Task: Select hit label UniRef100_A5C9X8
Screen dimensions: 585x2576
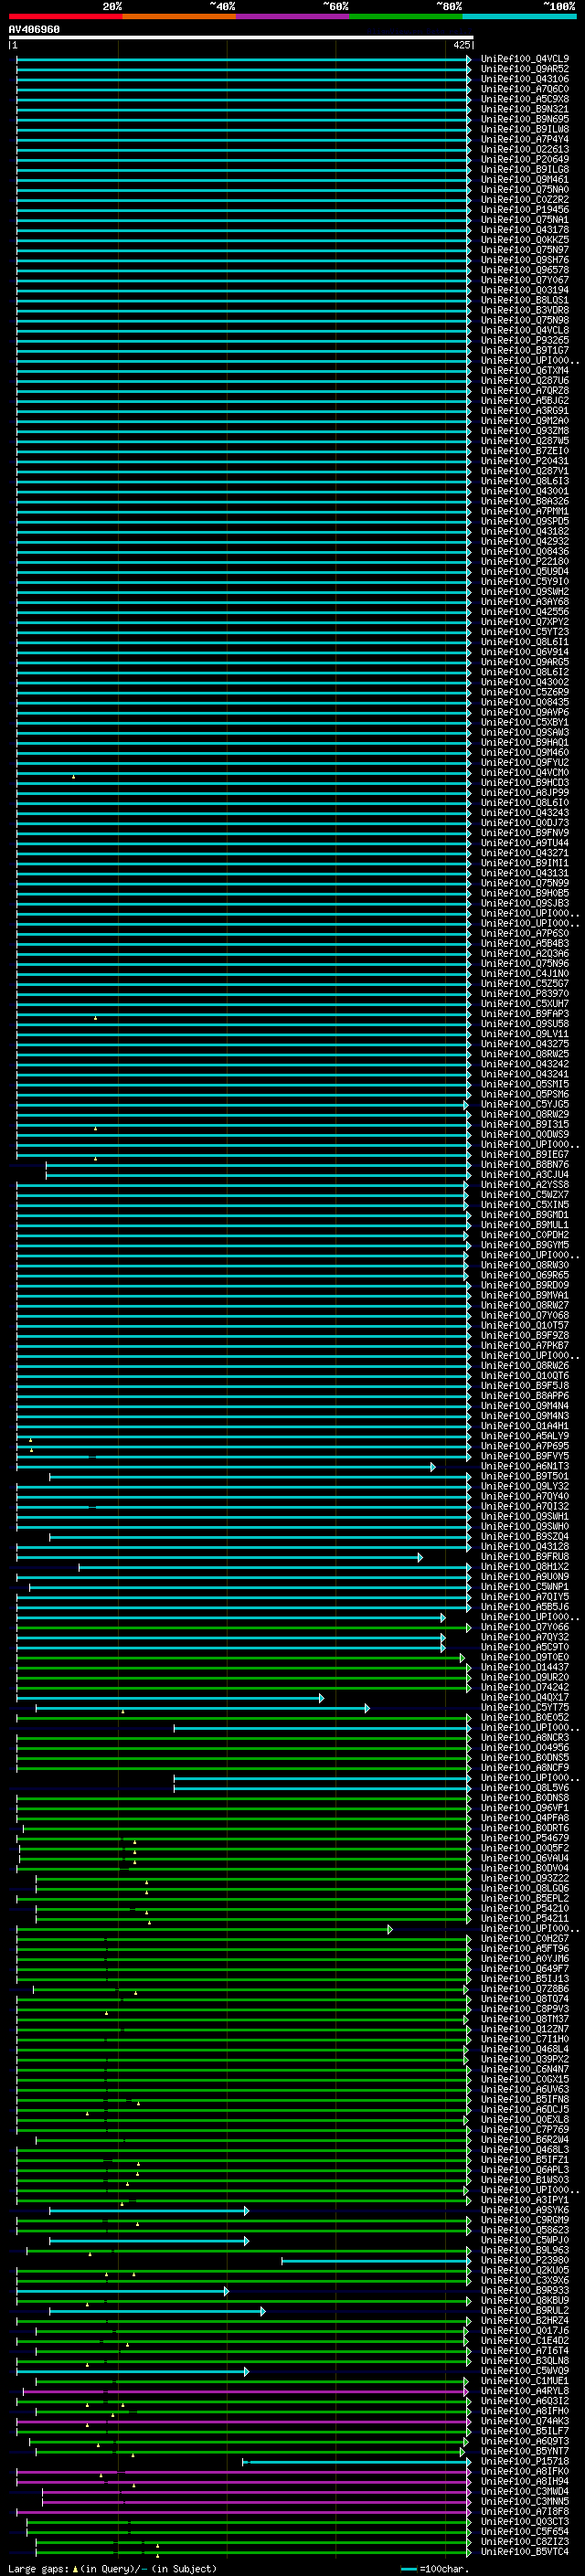Action: pos(524,99)
